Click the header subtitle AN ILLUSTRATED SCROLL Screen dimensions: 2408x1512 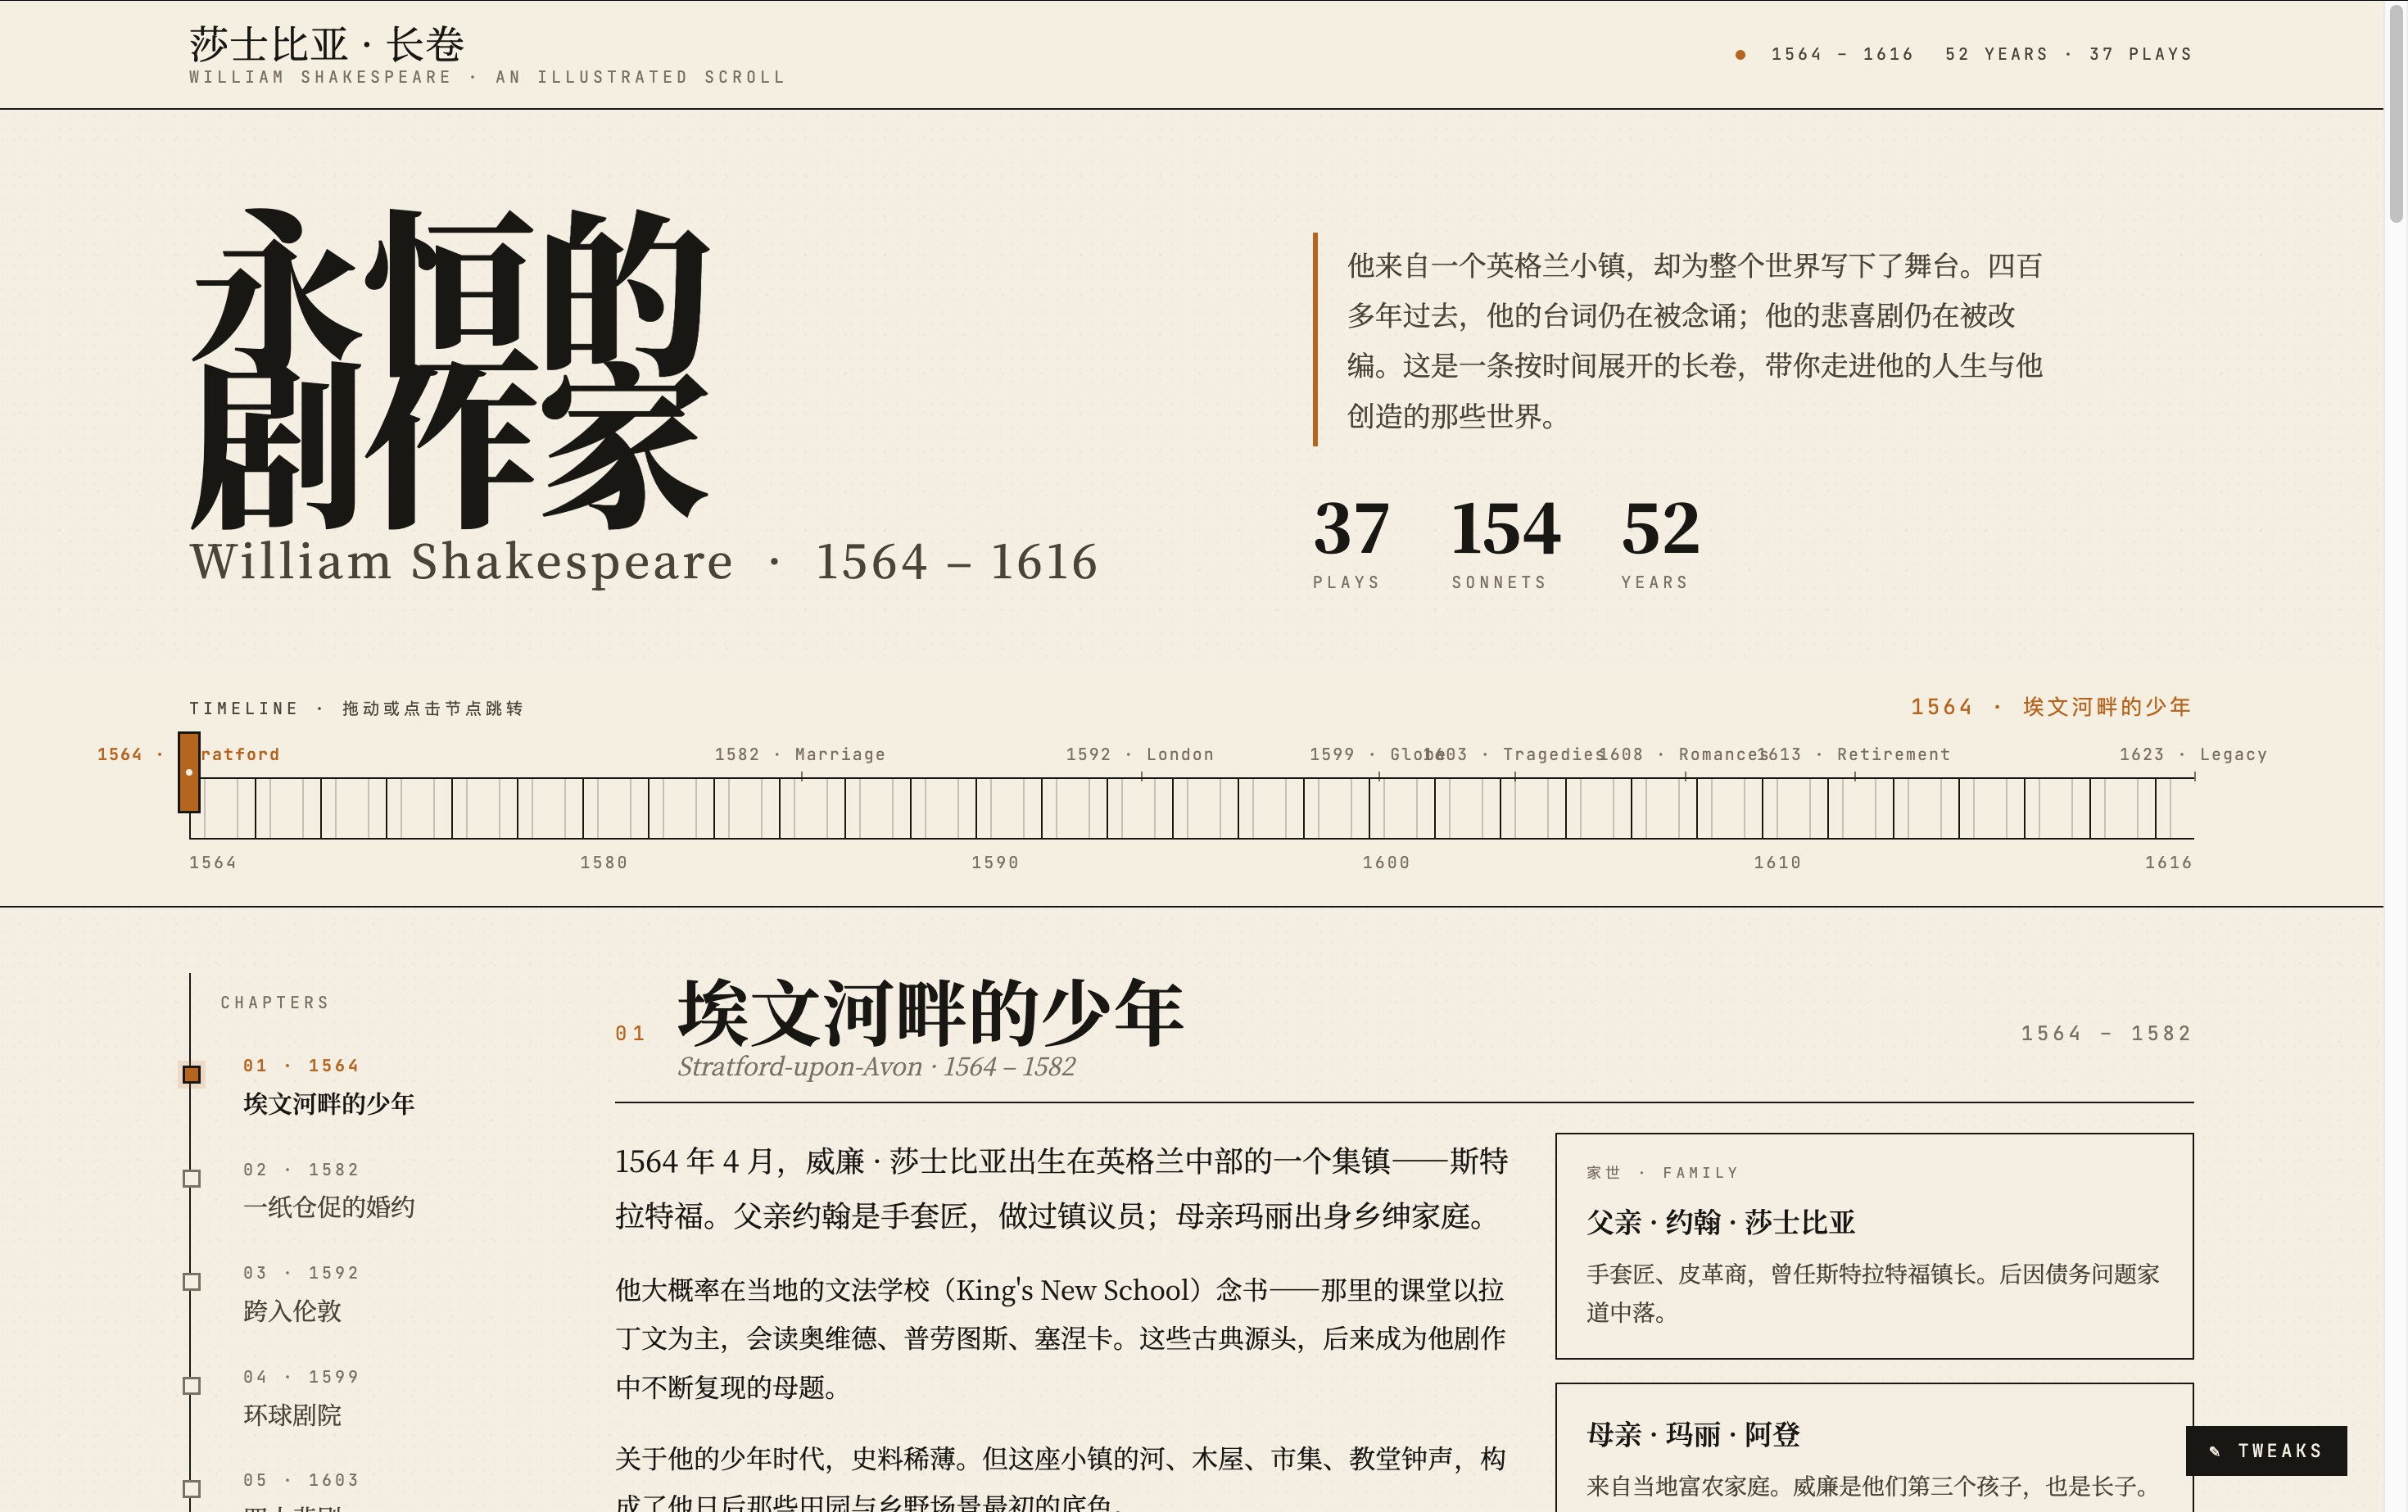tap(640, 77)
